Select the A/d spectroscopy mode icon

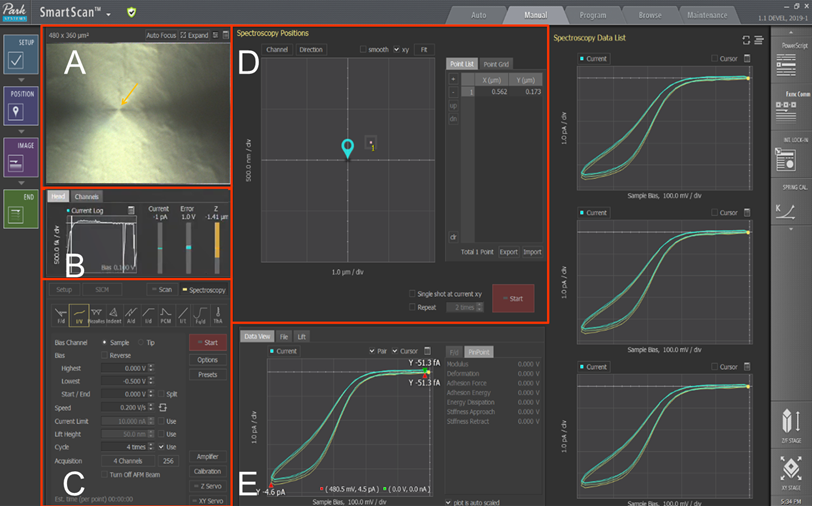coord(131,315)
